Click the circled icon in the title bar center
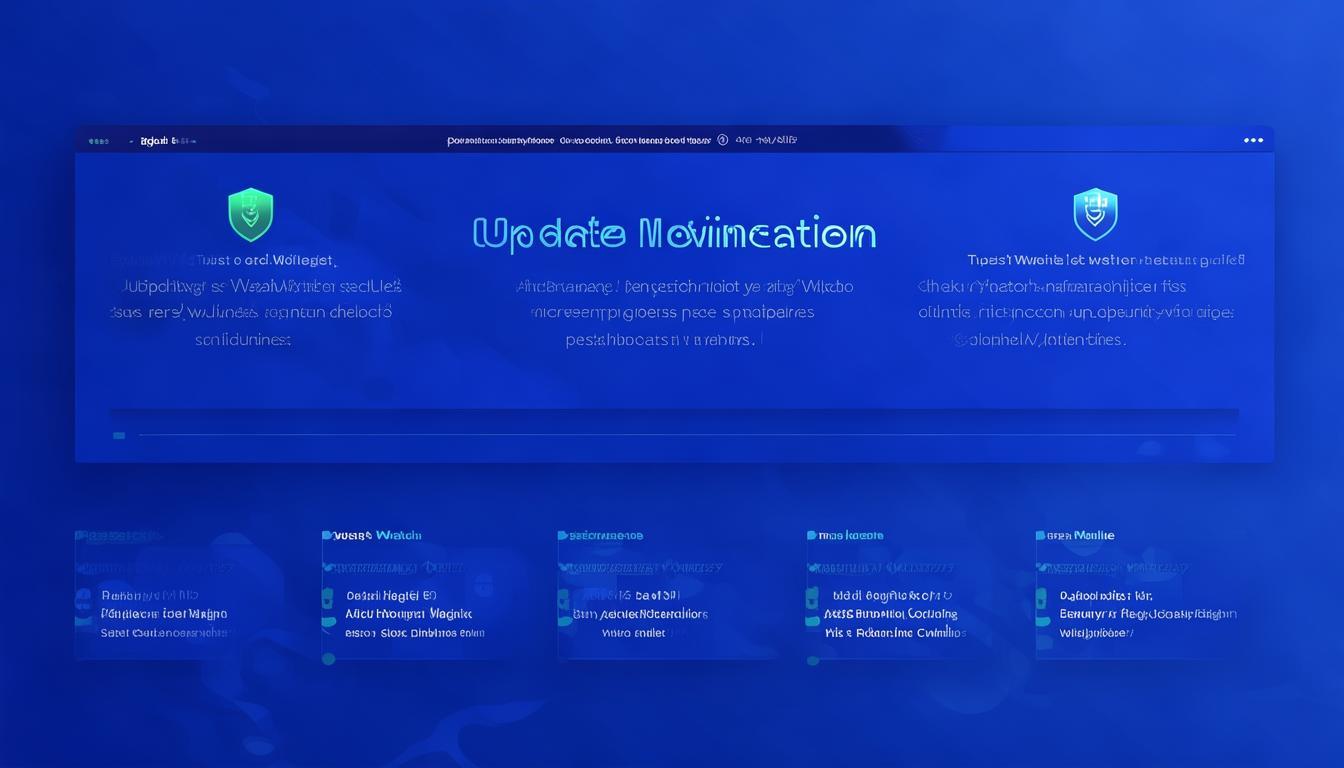The height and width of the screenshot is (768, 1344). [722, 141]
